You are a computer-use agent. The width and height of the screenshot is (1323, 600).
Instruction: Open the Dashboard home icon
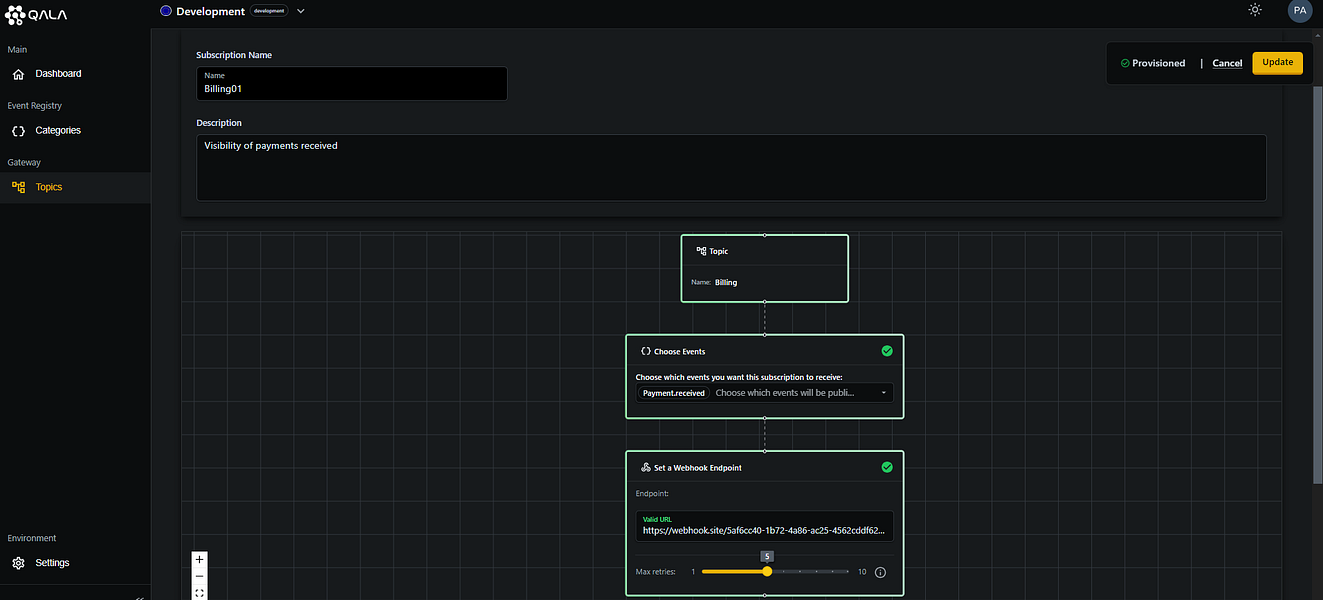pos(18,74)
